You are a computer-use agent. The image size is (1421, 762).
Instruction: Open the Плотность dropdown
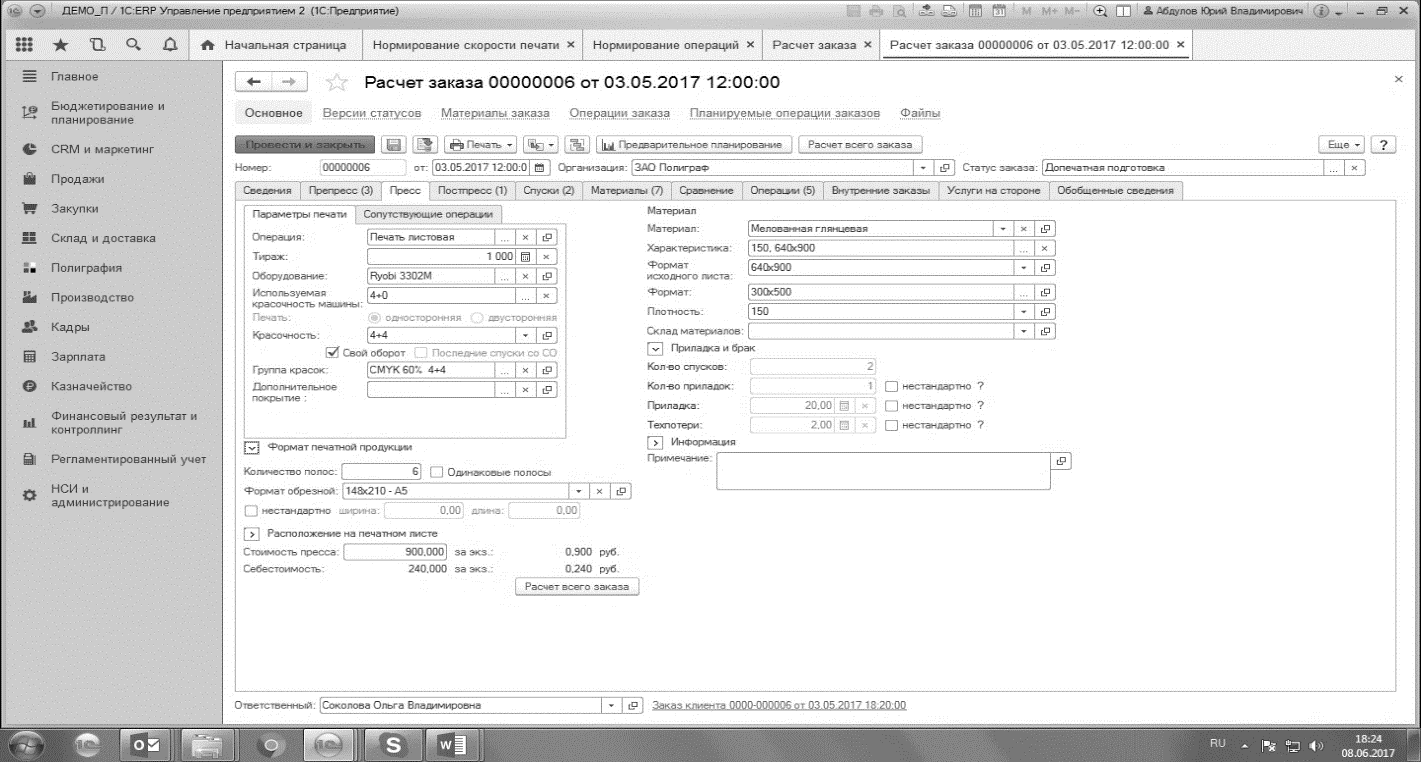pyautogui.click(x=1024, y=311)
